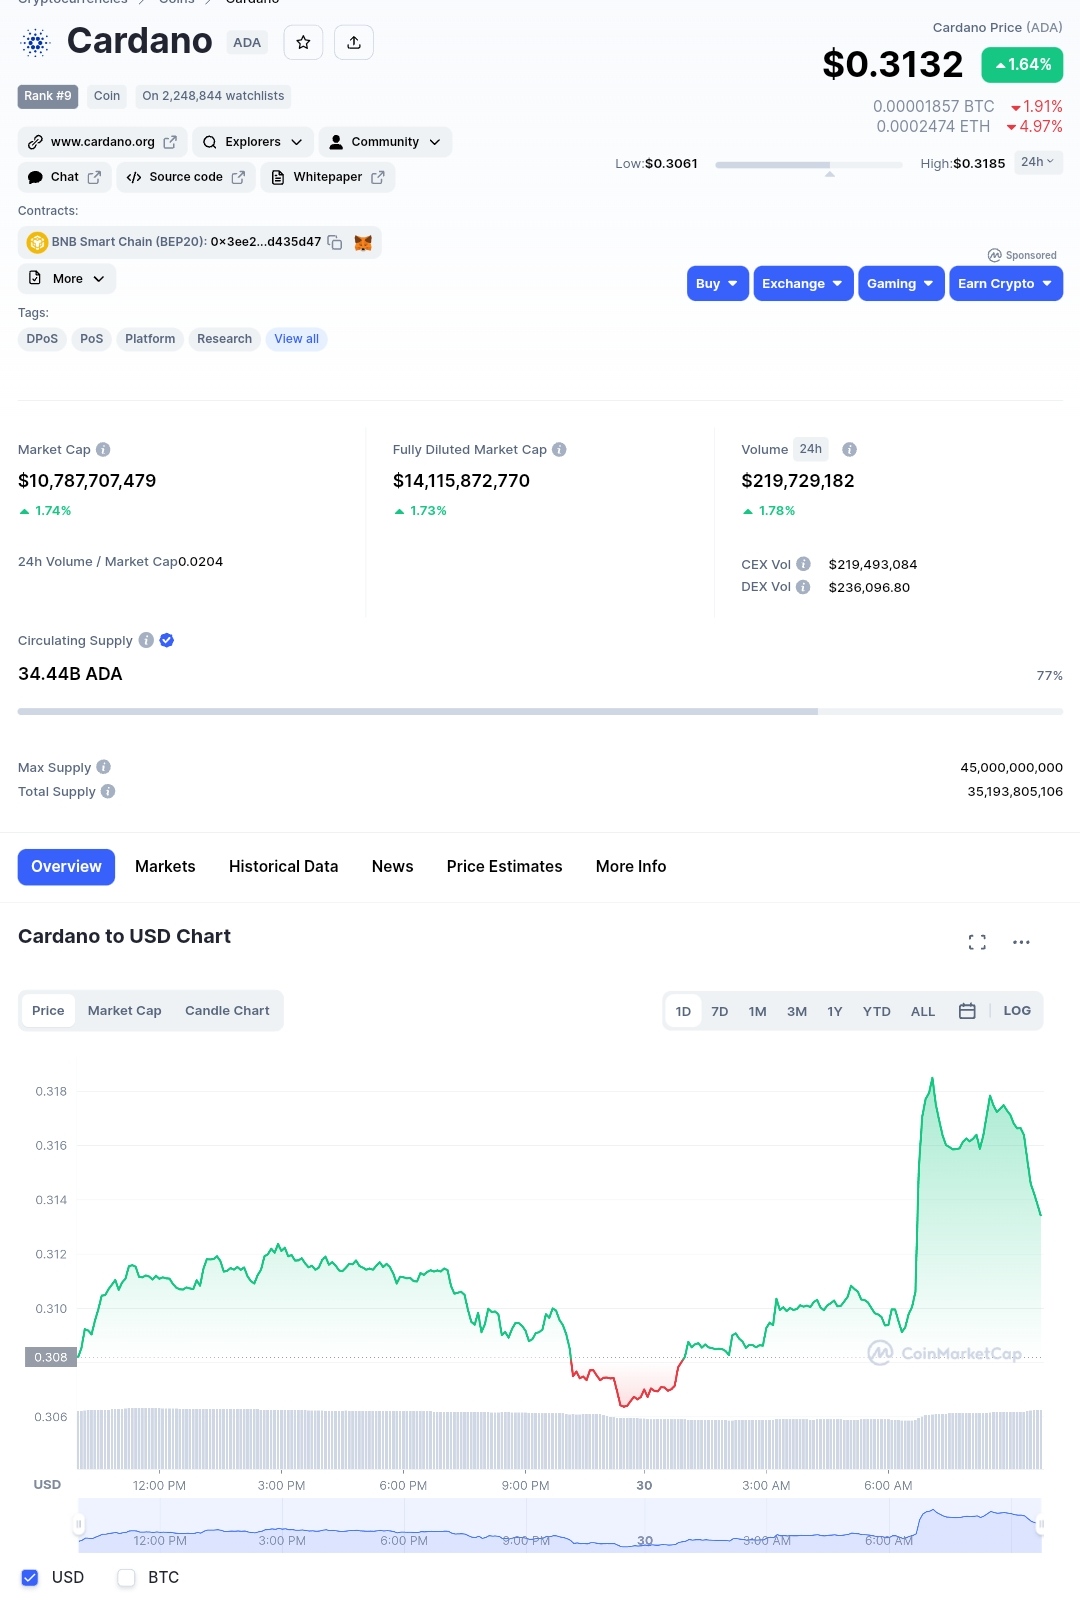
Task: Click the Platform tag
Action: point(150,339)
